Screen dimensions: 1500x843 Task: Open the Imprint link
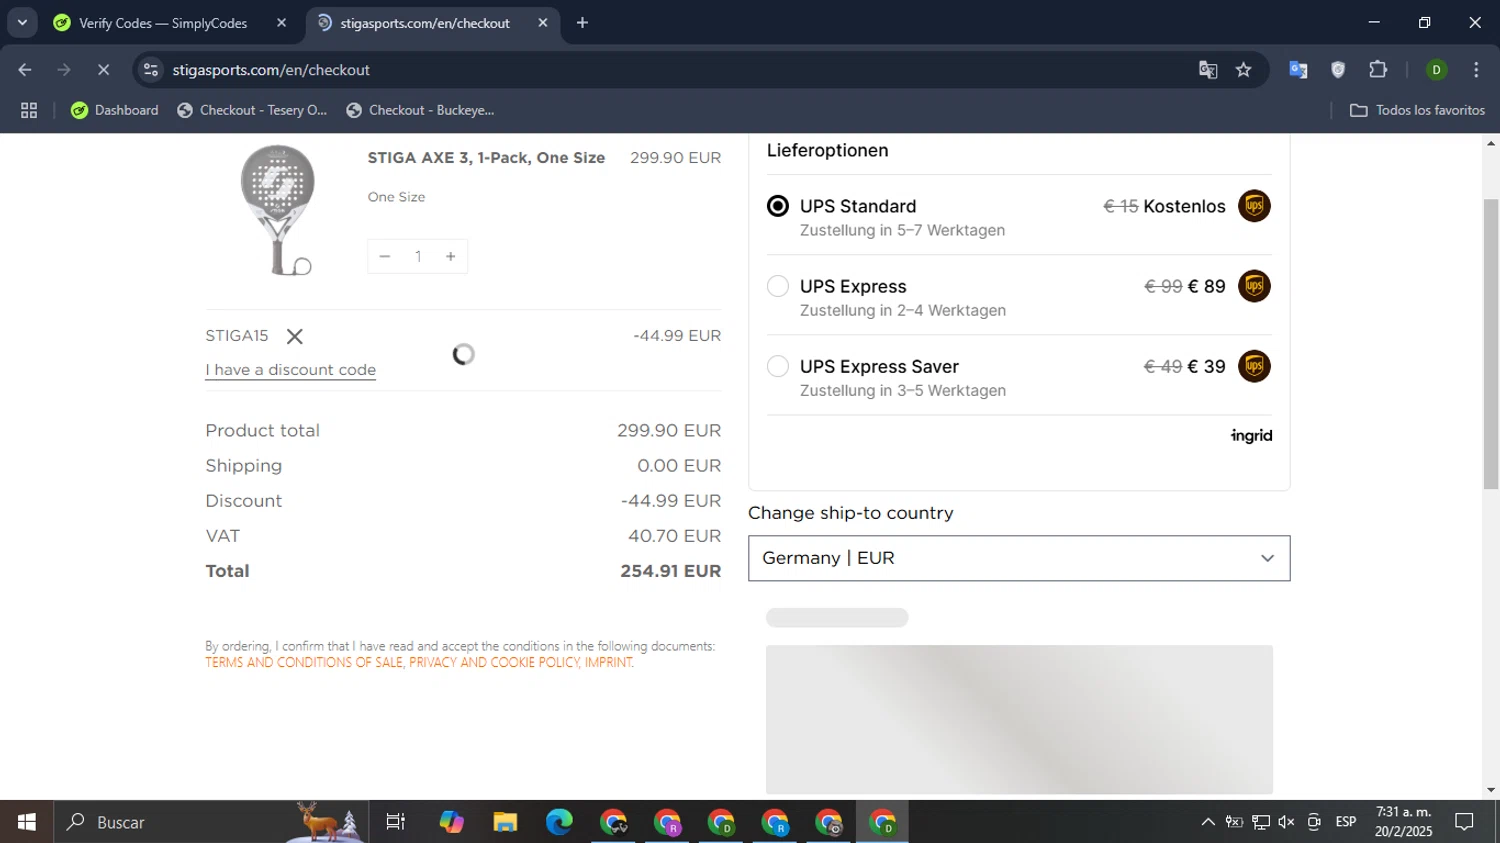[608, 663]
